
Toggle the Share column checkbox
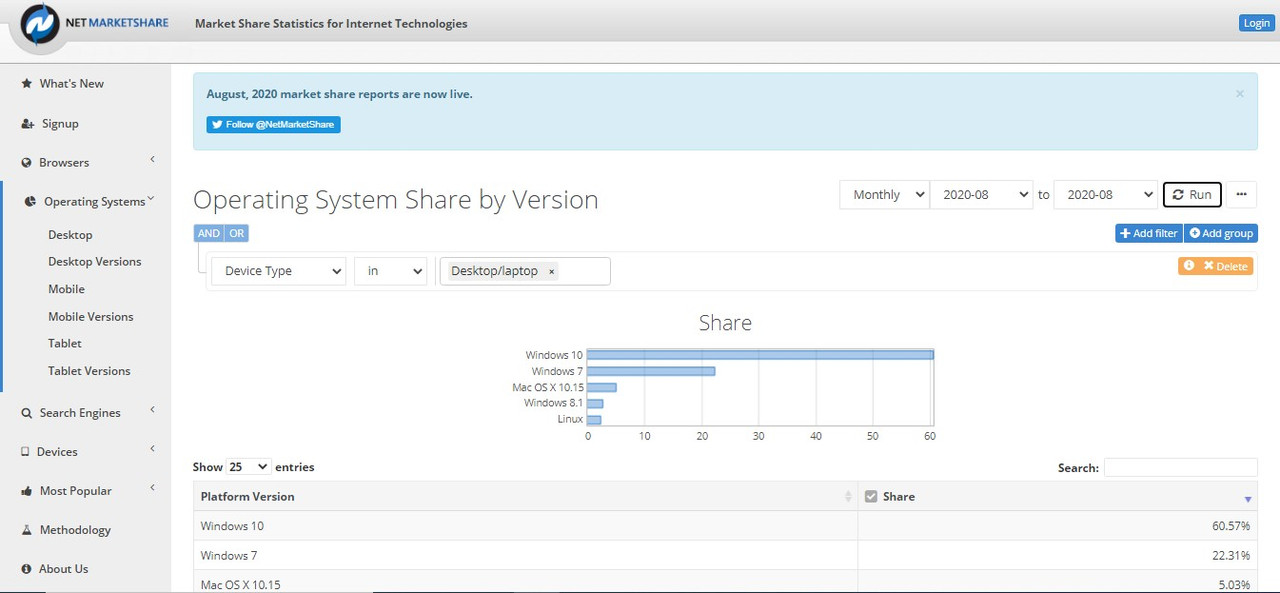[871, 497]
